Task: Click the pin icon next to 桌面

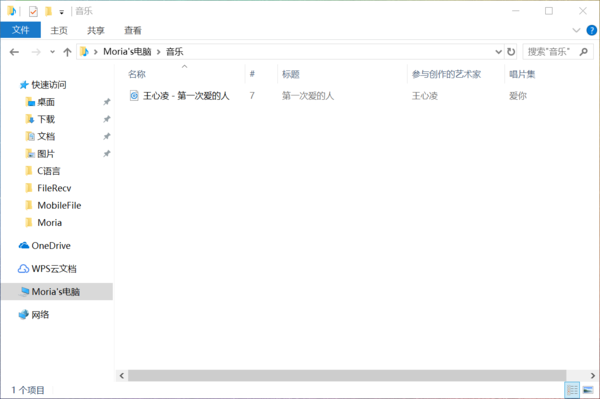Action: tap(107, 102)
